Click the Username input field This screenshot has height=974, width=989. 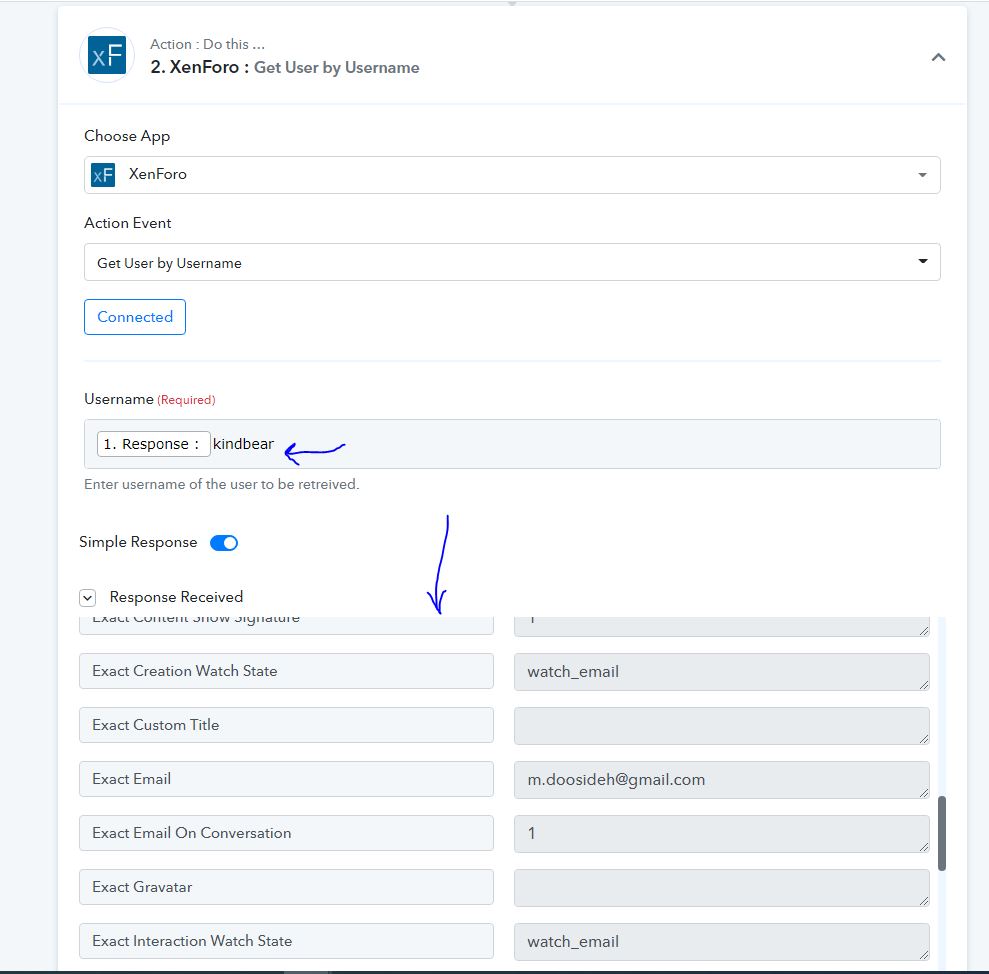point(512,444)
